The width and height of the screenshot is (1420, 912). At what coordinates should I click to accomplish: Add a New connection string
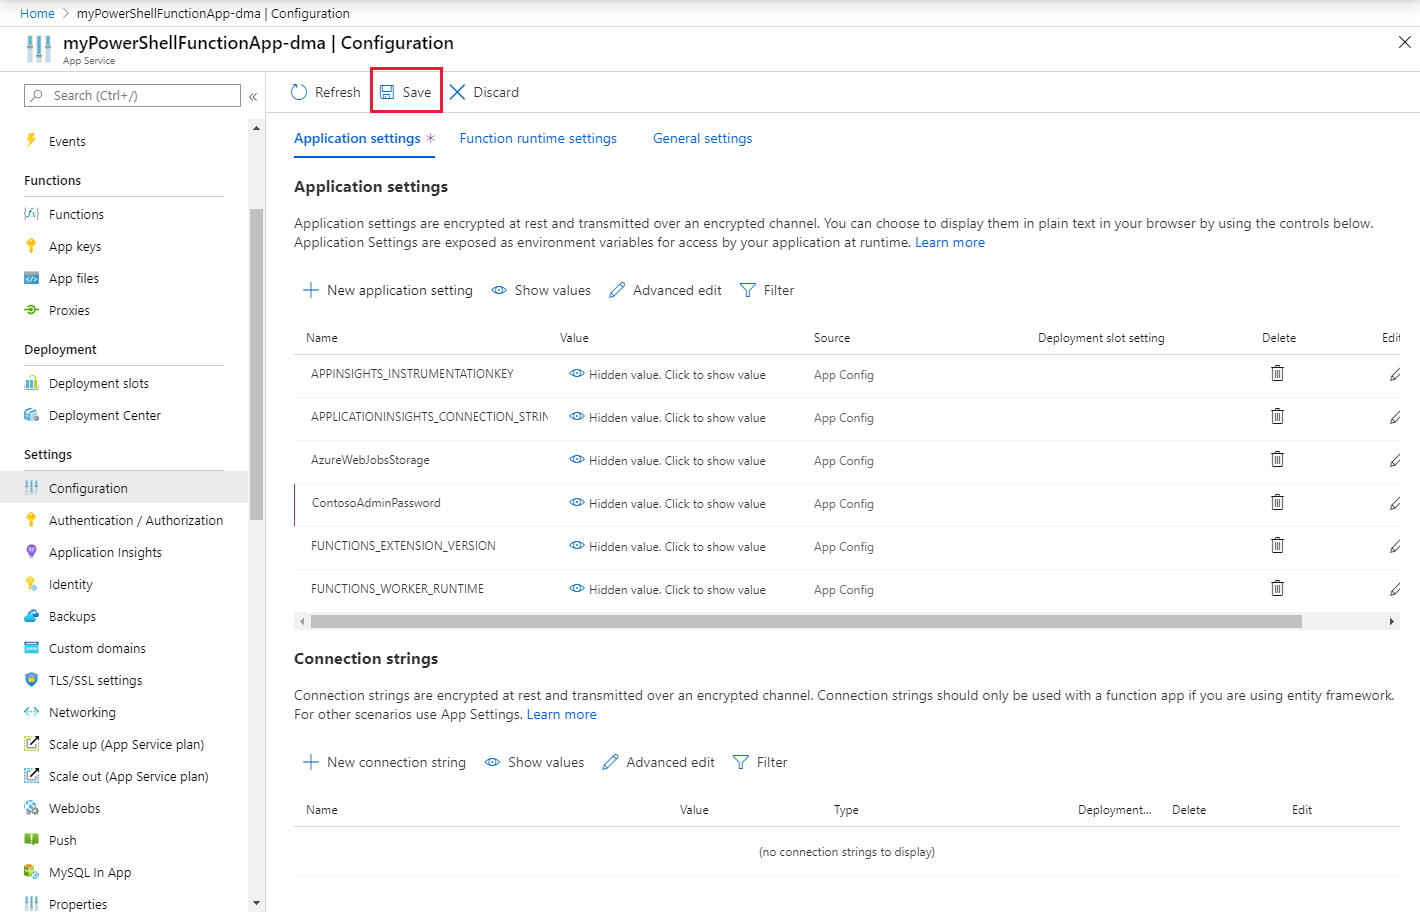coord(384,762)
